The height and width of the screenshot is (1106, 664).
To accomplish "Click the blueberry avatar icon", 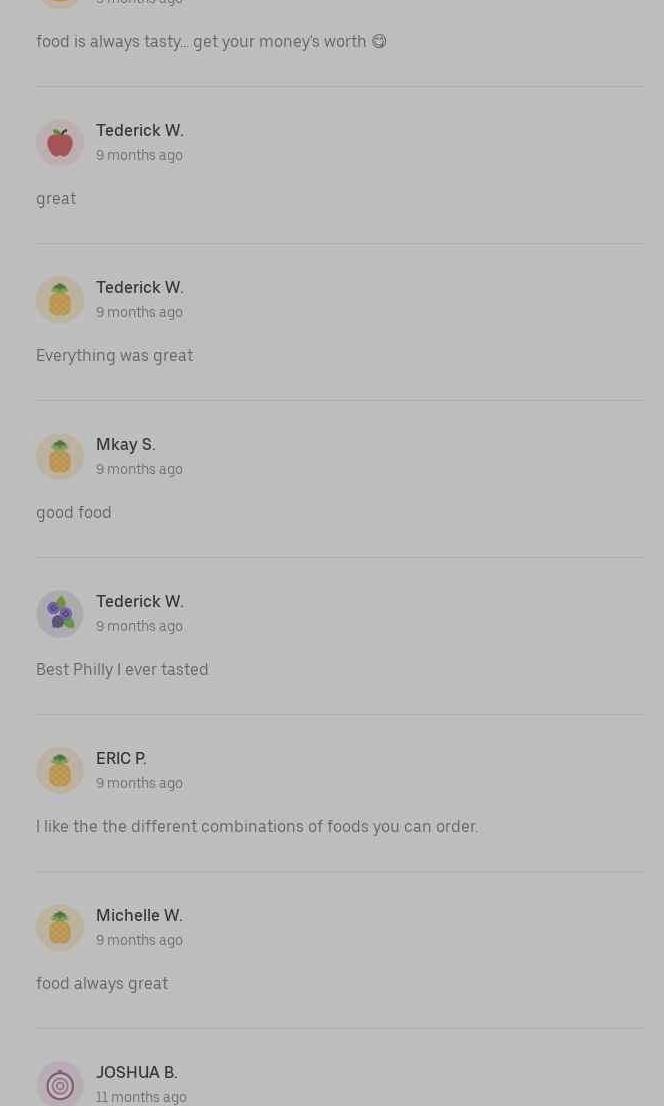I will [x=60, y=614].
